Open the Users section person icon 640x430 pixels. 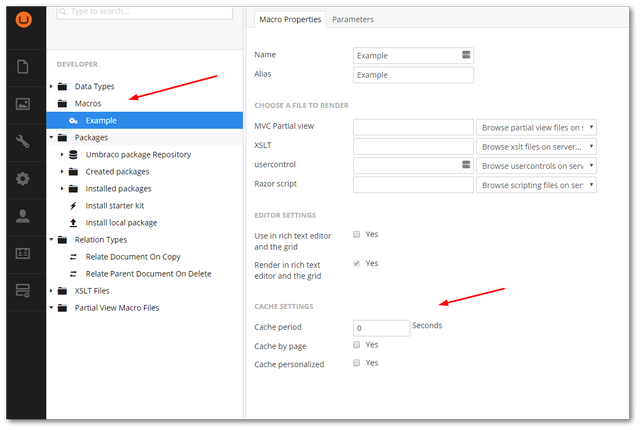(23, 216)
